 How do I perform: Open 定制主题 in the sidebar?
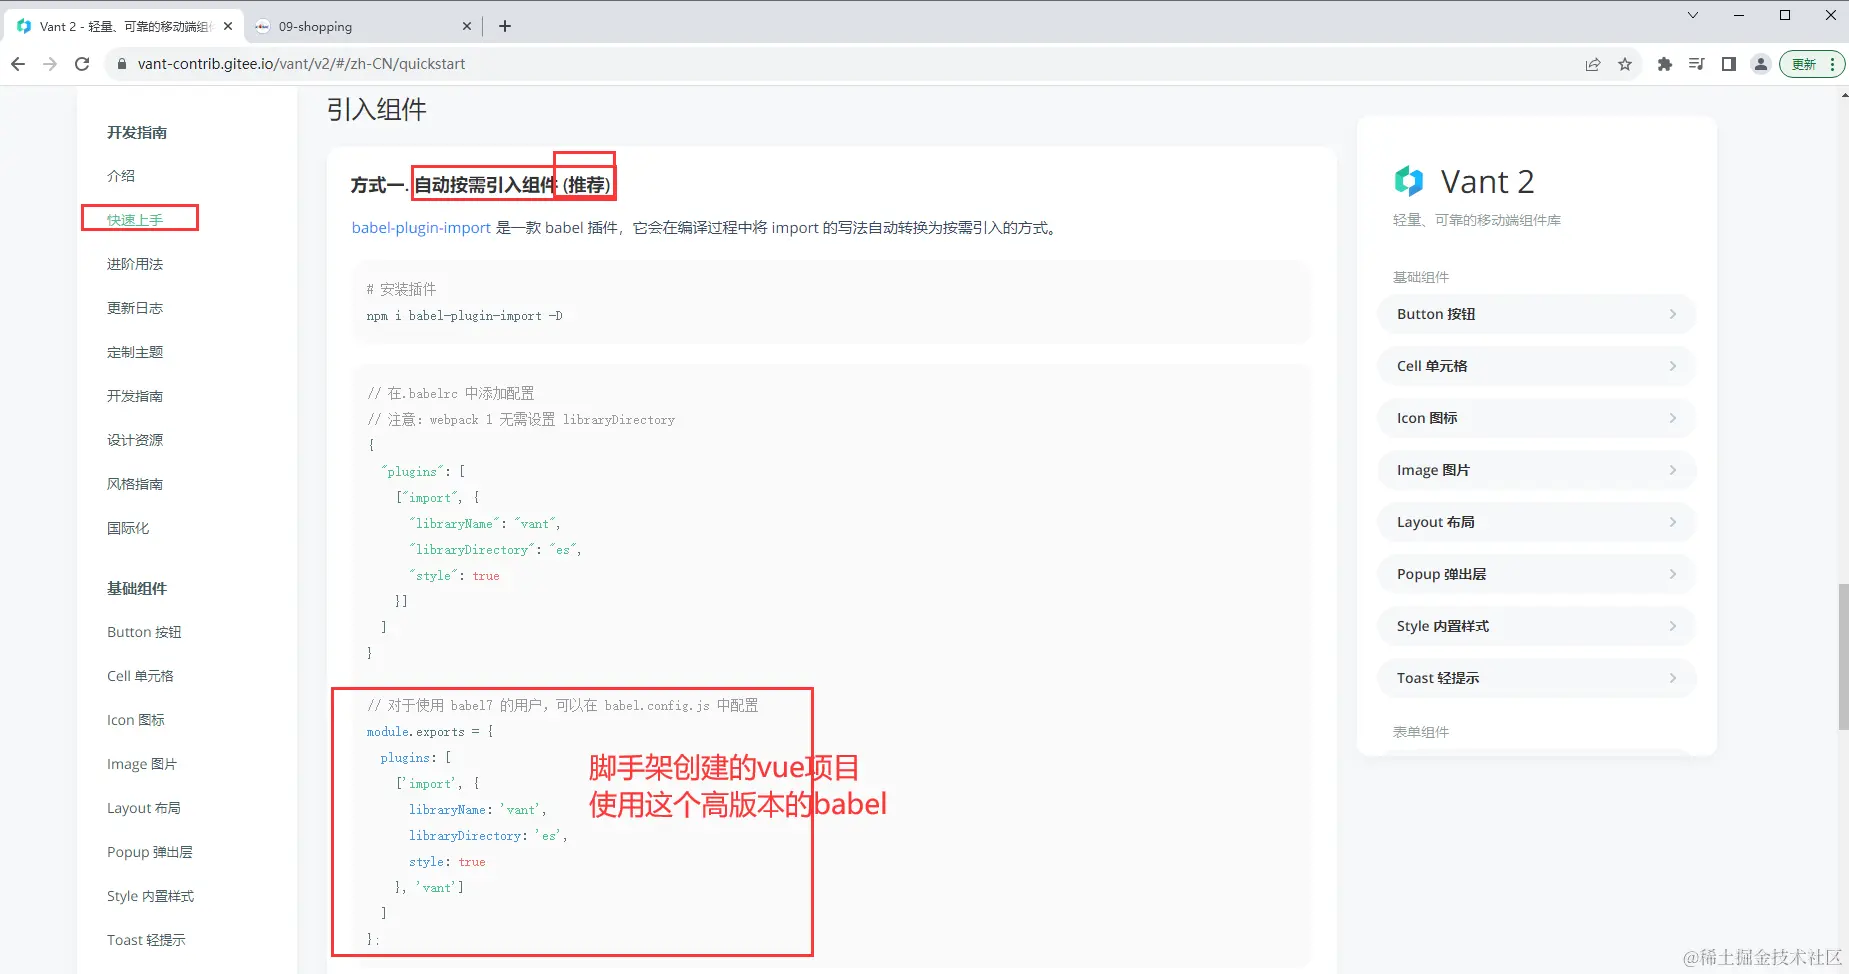(x=135, y=352)
